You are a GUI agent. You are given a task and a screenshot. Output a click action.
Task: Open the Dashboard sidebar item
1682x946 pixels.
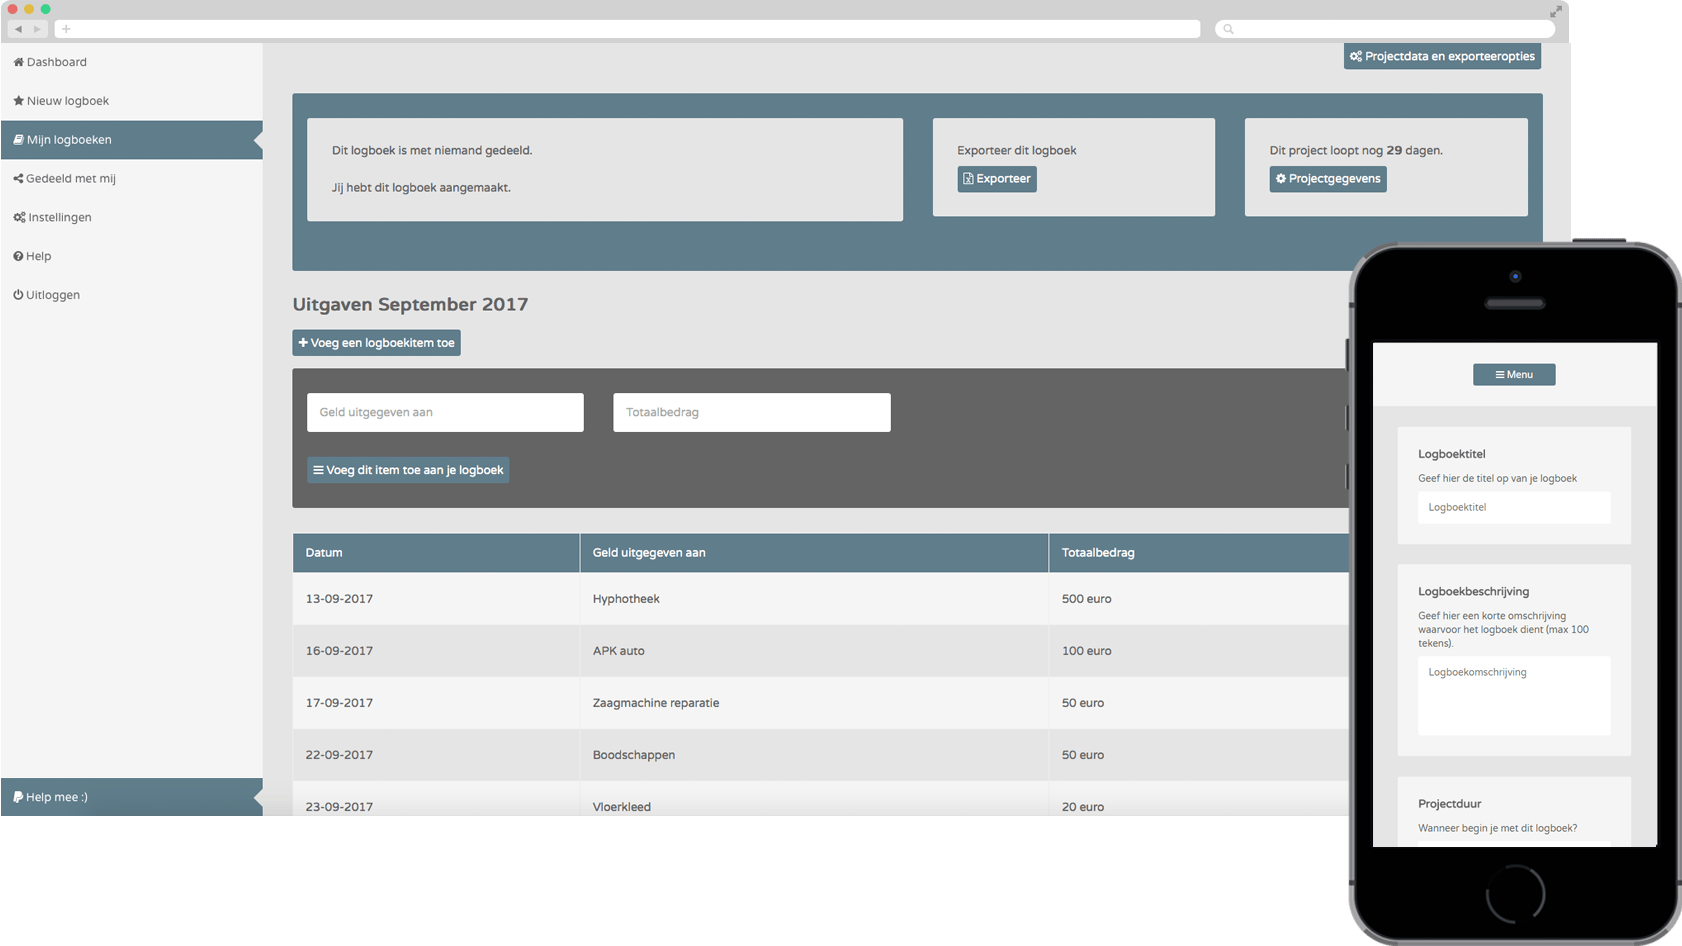(x=131, y=62)
